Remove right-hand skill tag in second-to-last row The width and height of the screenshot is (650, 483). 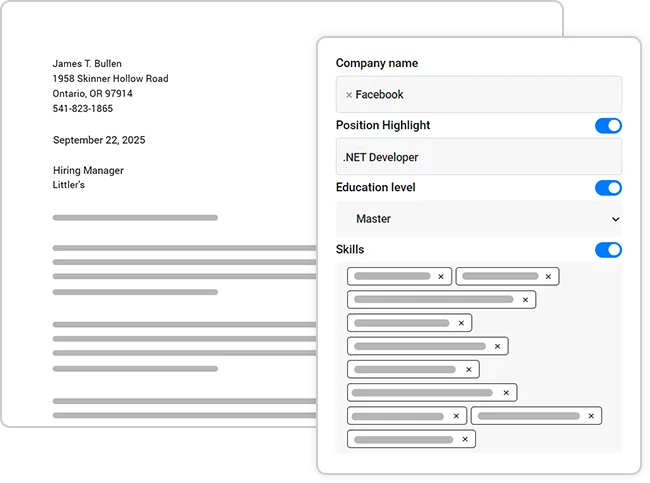(x=591, y=416)
